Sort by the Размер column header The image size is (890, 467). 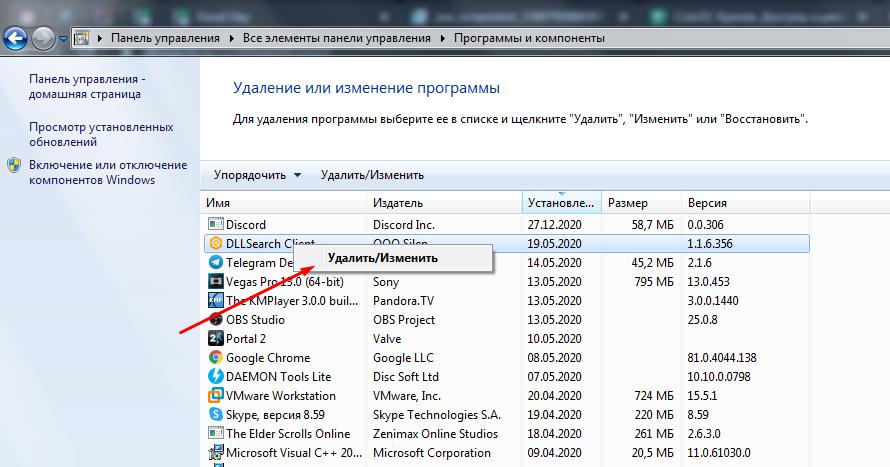coord(641,203)
